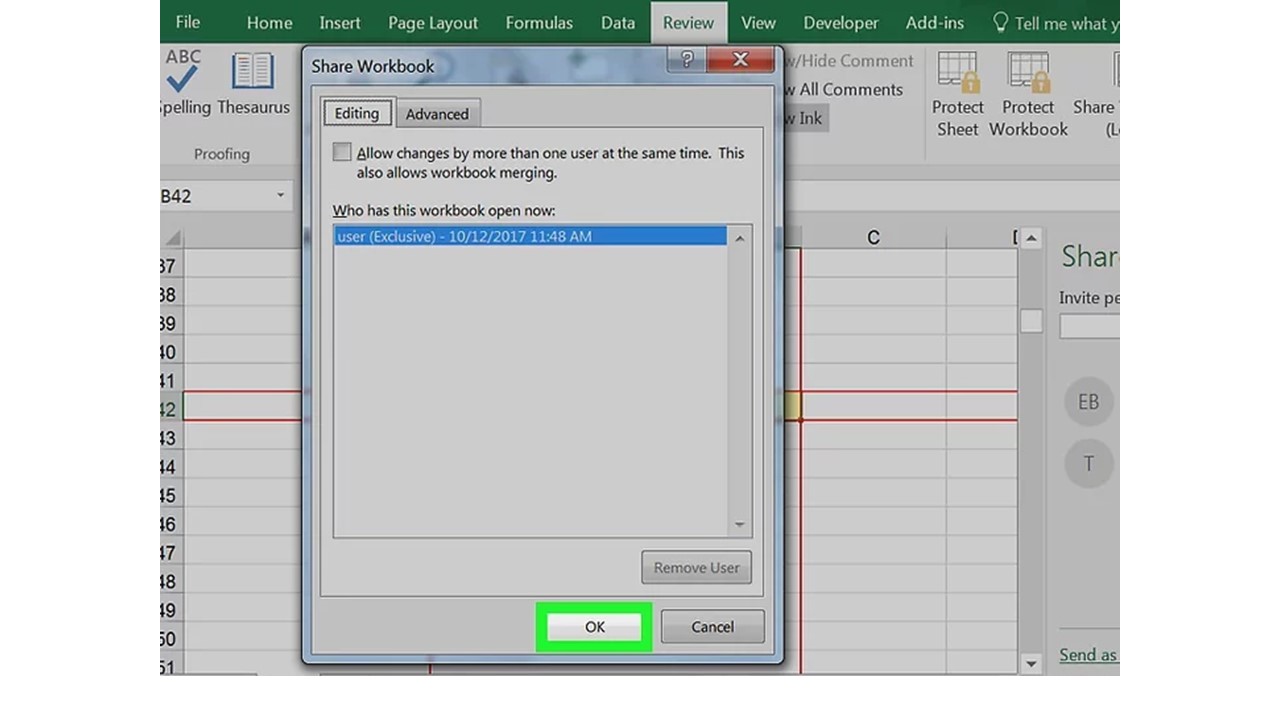Open the dialog help question mark
Viewport: 1280px width, 720px height.
(x=686, y=60)
